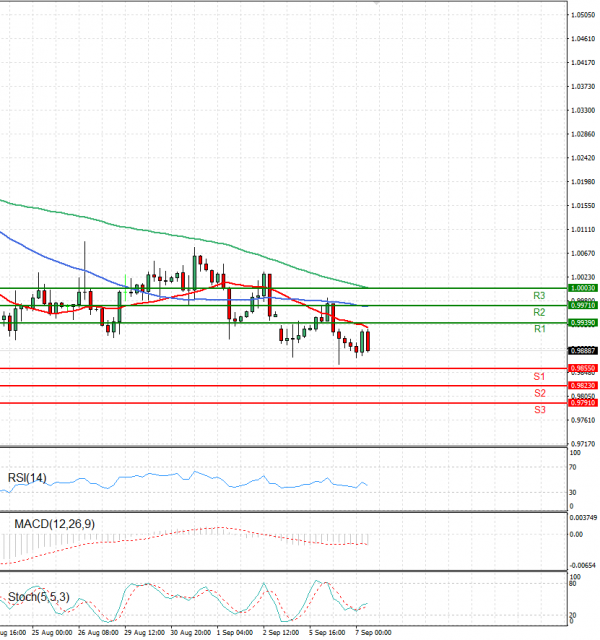Select the current price 0.98887 tag
600x640 pixels.
point(583,351)
